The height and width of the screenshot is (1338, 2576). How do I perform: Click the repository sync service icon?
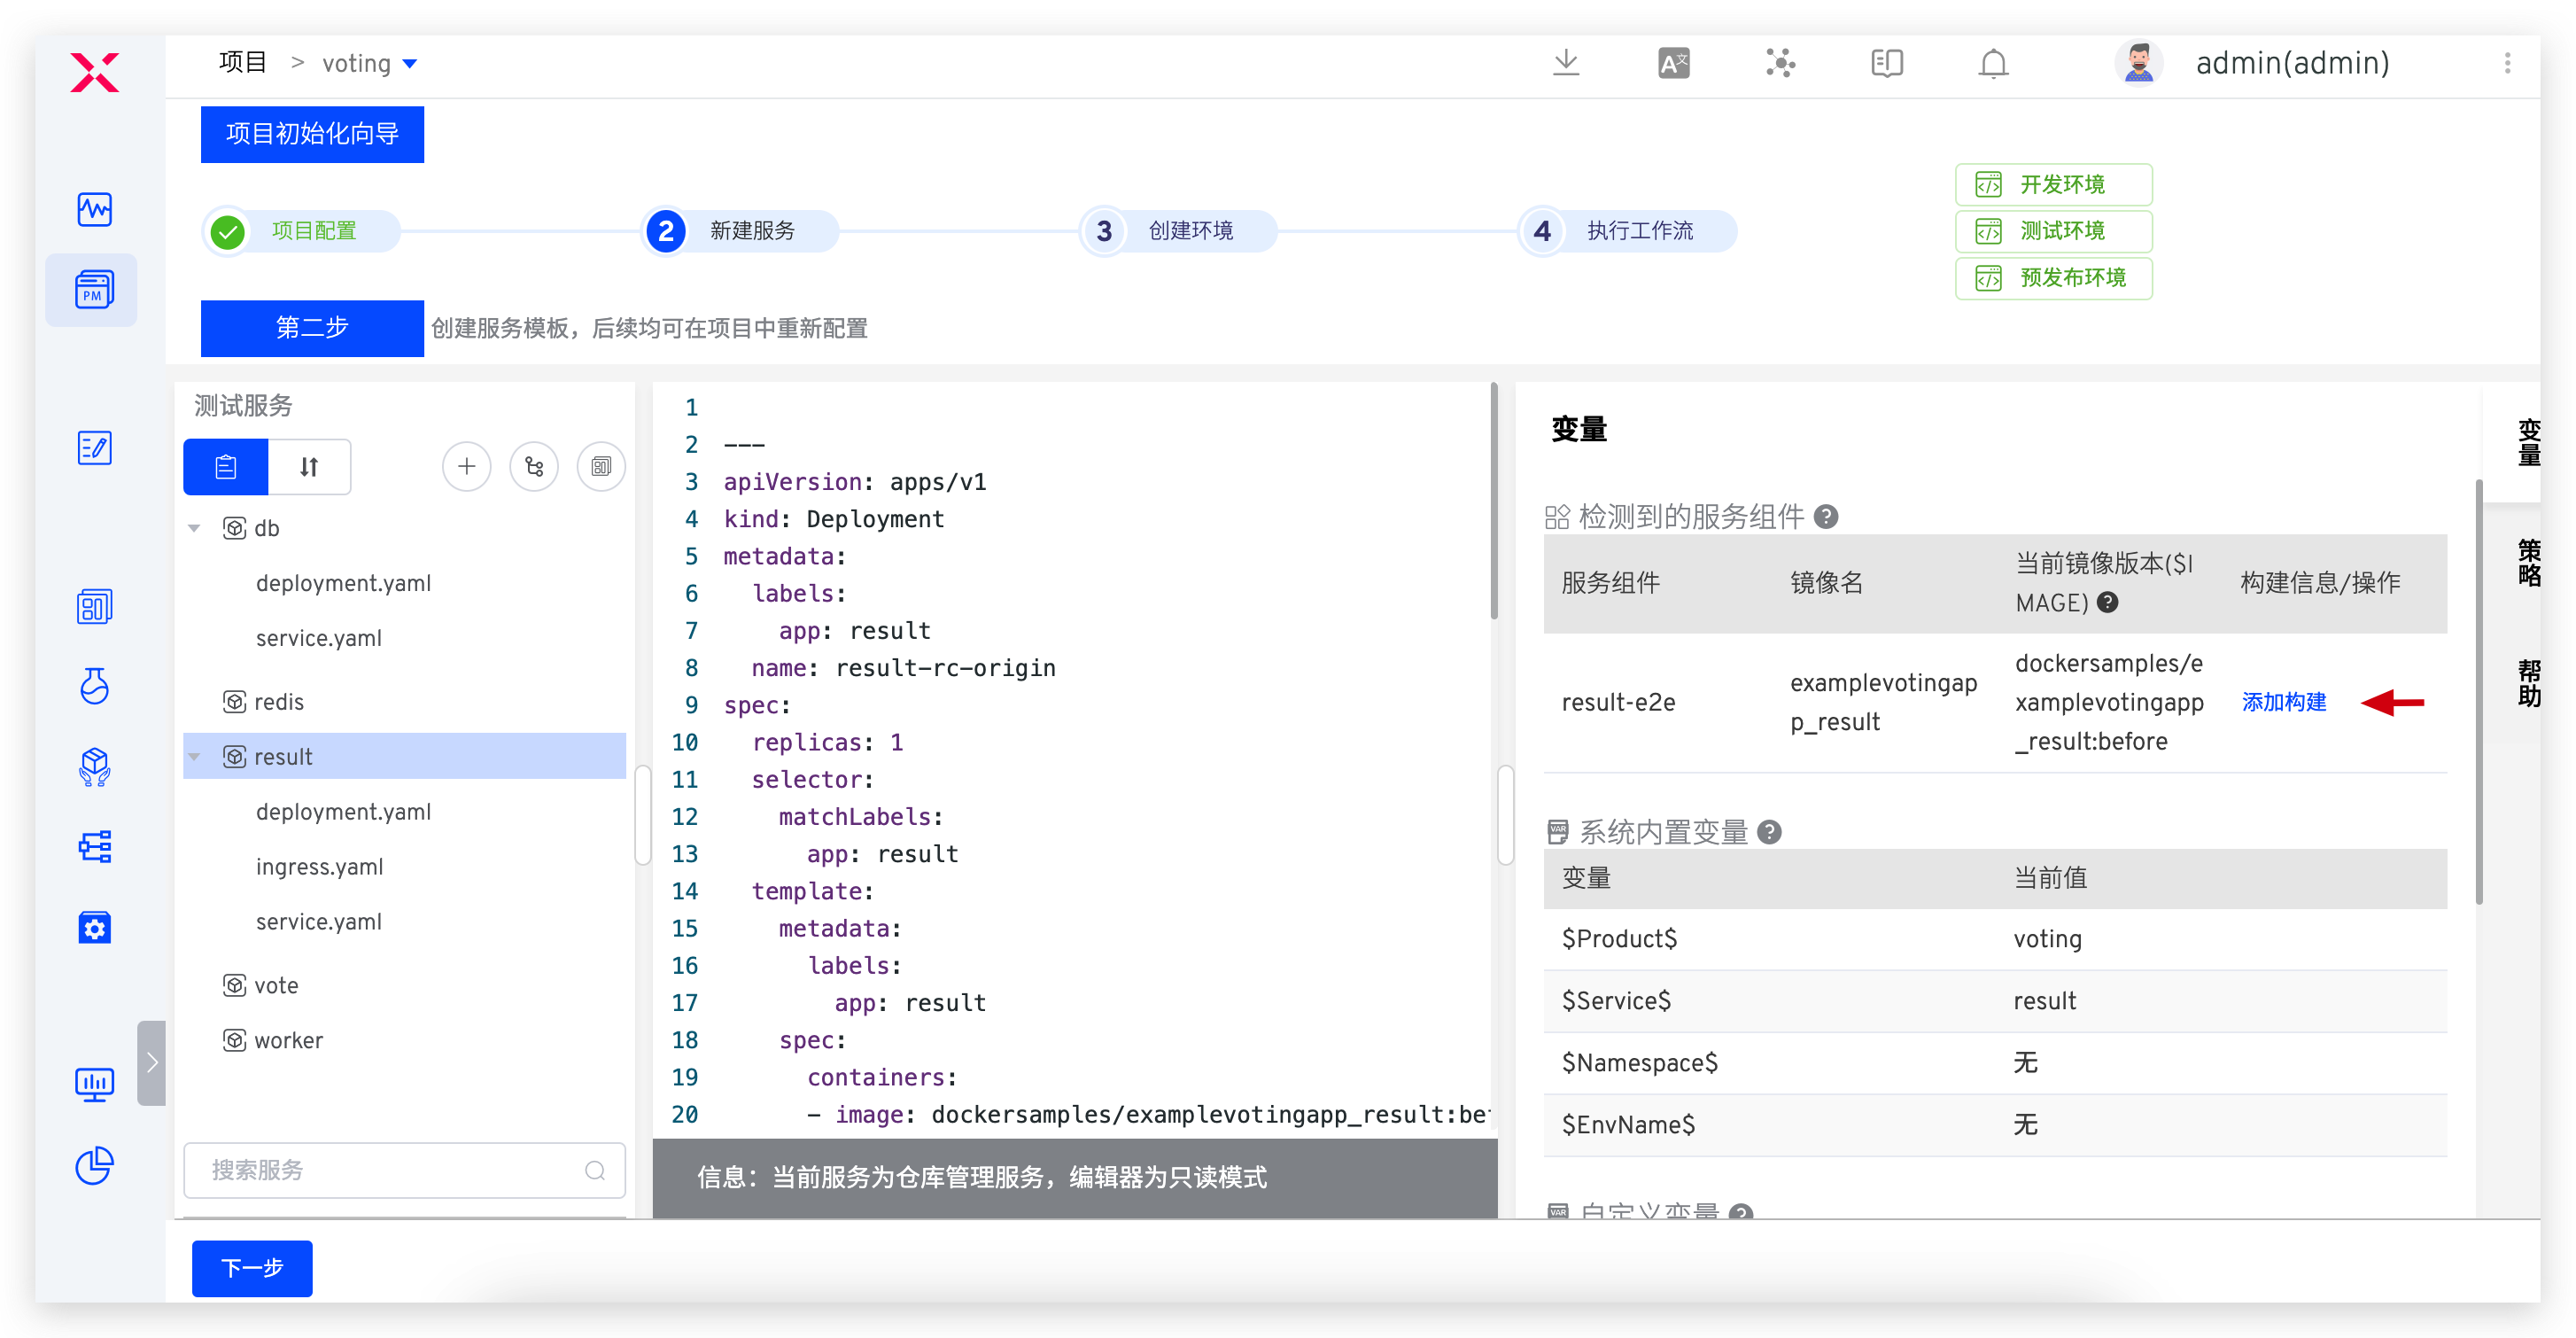[534, 466]
